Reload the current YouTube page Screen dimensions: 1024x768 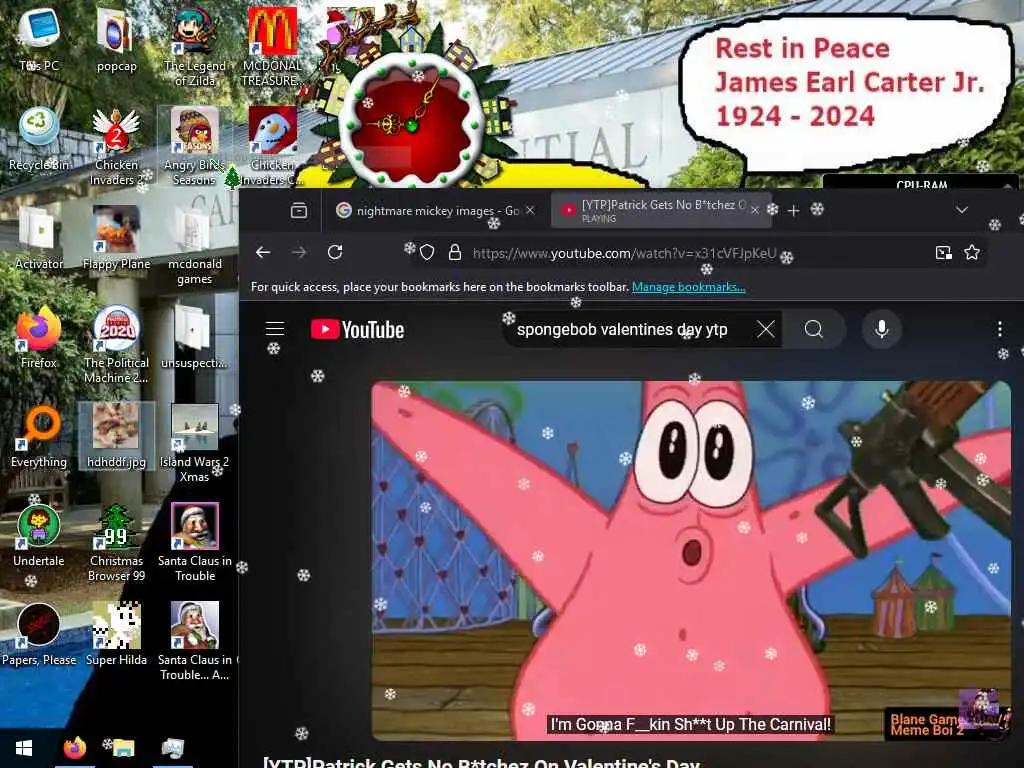(x=335, y=253)
